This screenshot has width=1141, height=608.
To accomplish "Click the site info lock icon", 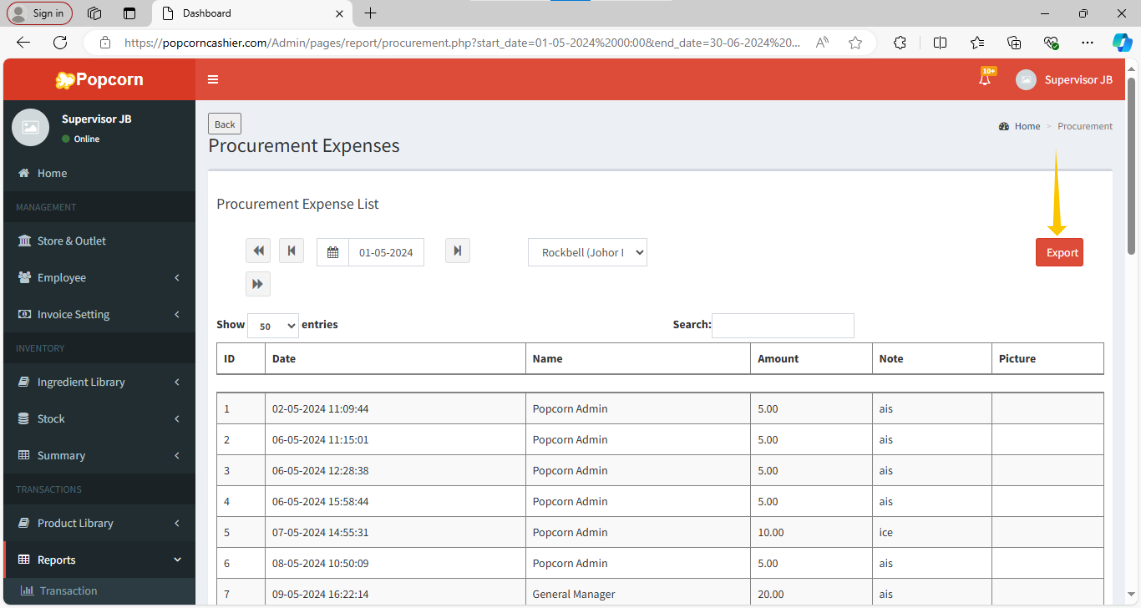I will (105, 43).
